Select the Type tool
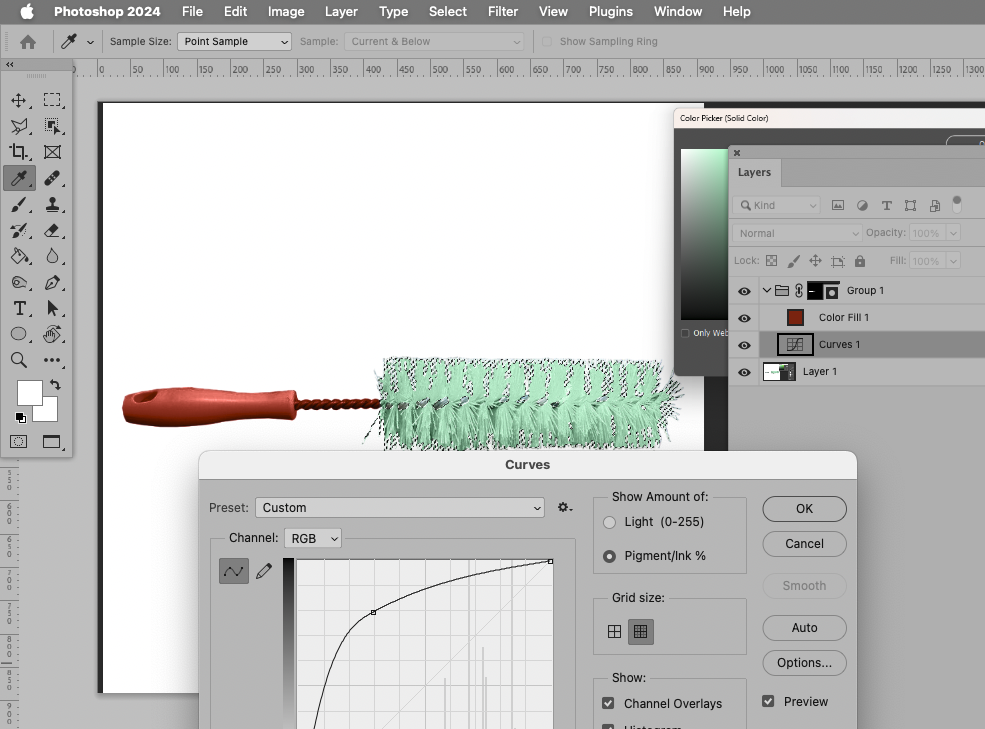Viewport: 985px width, 729px height. tap(22, 308)
